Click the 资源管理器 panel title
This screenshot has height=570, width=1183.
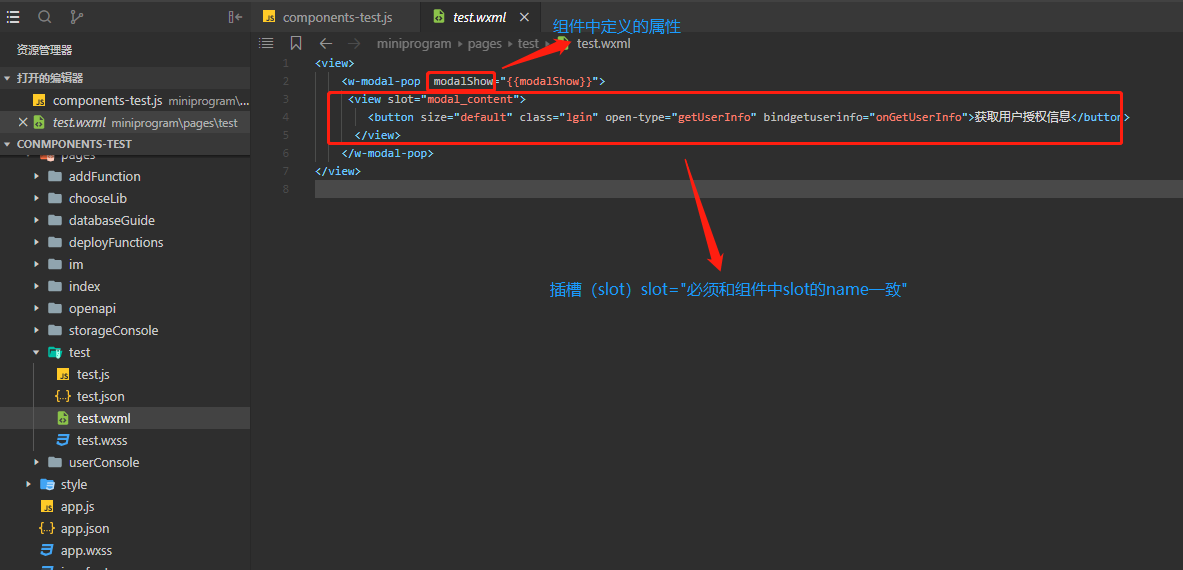(x=45, y=51)
